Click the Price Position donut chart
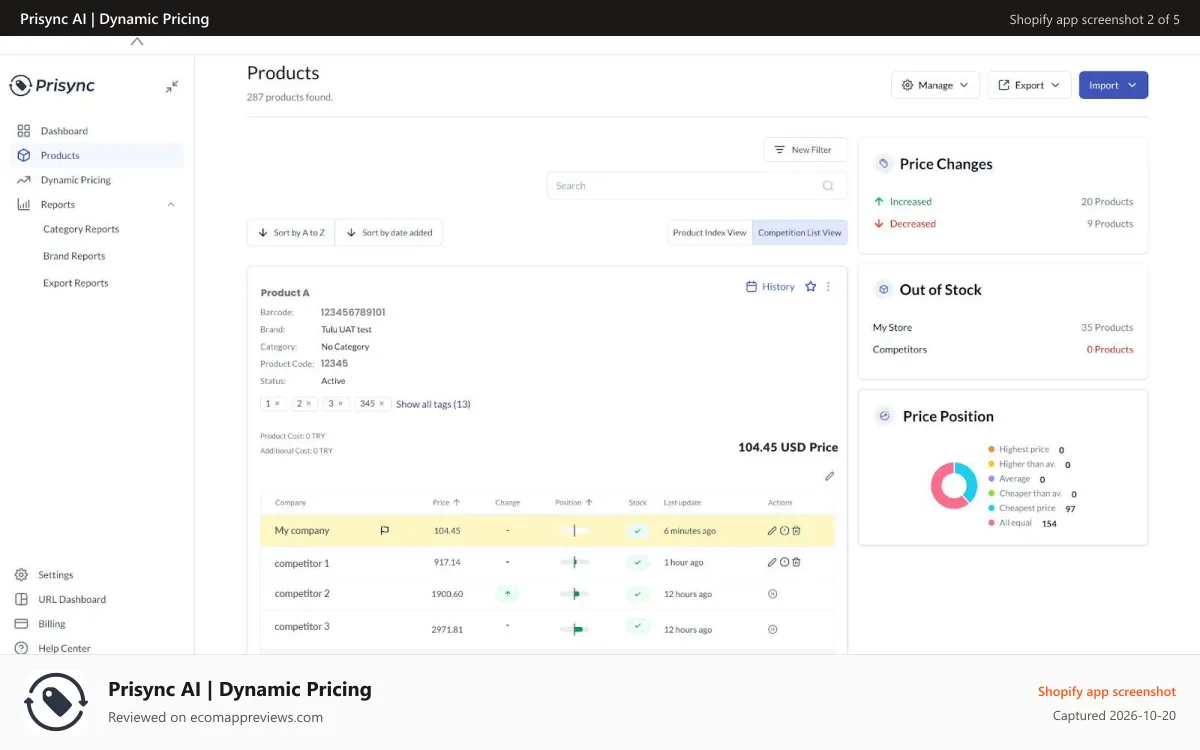Screen dimensions: 1200x750 click(954, 486)
